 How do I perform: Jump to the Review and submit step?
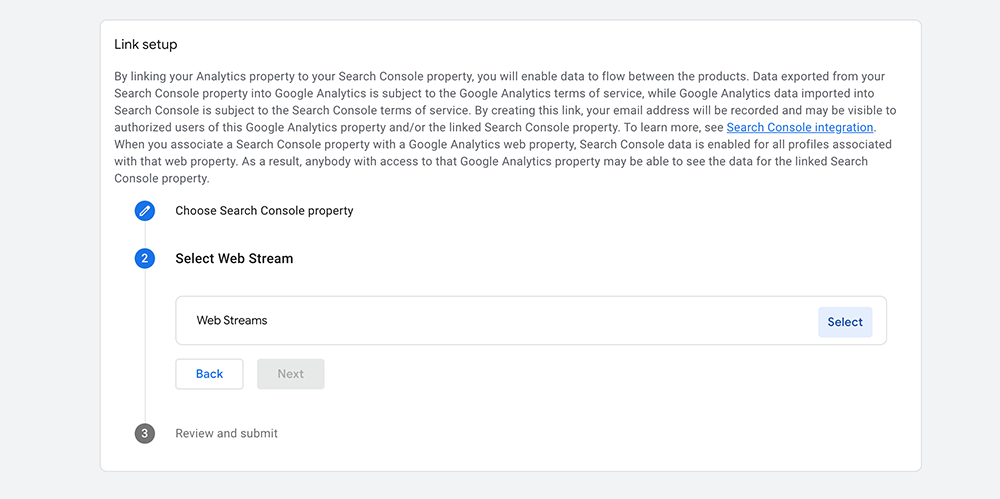pyautogui.click(x=226, y=434)
